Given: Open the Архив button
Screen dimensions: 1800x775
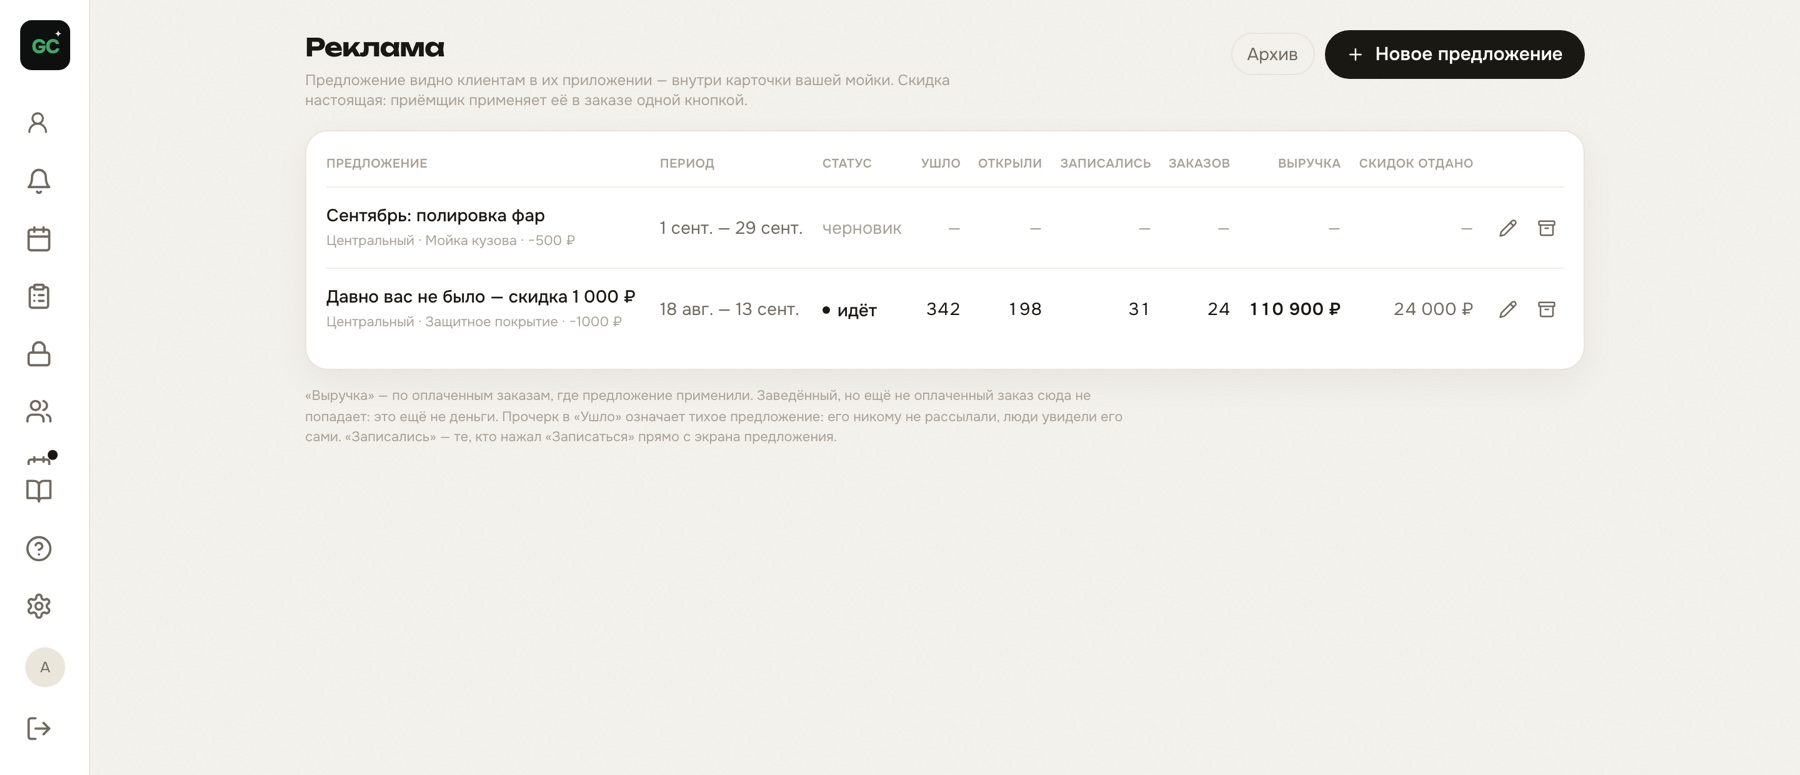Looking at the screenshot, I should [1272, 54].
